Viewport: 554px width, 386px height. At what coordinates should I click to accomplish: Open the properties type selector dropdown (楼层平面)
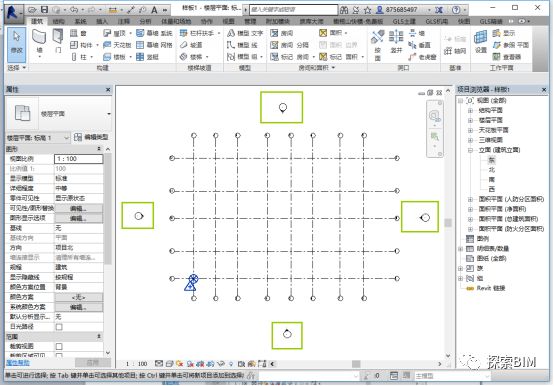point(108,114)
